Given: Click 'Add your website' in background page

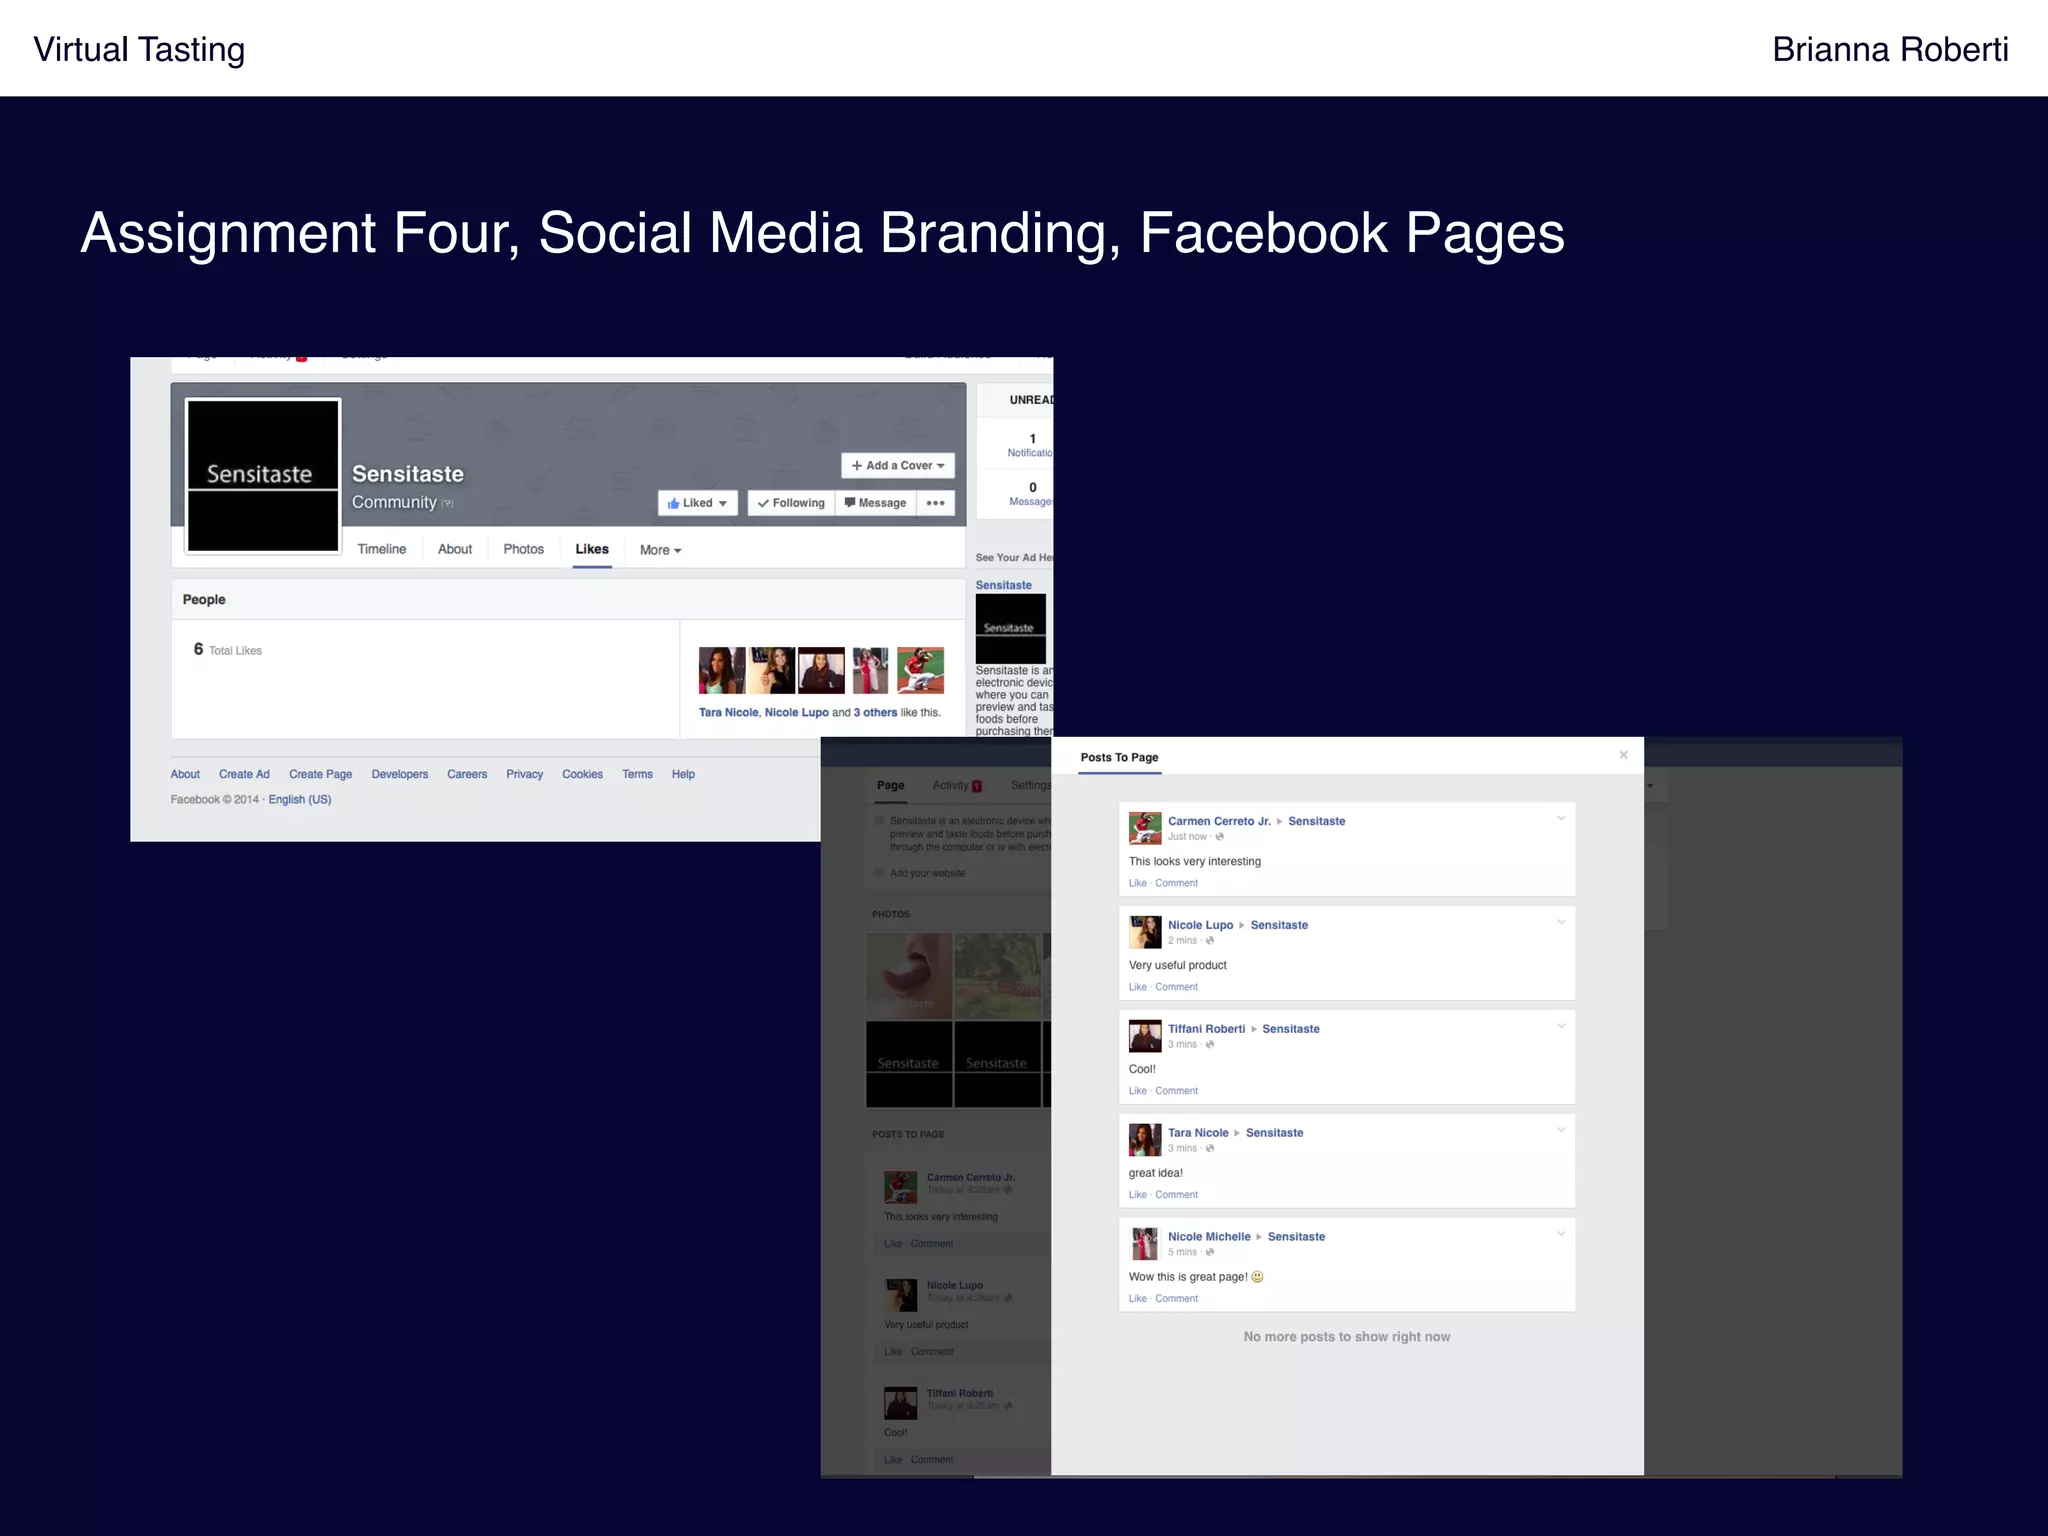Looking at the screenshot, I should (x=927, y=873).
